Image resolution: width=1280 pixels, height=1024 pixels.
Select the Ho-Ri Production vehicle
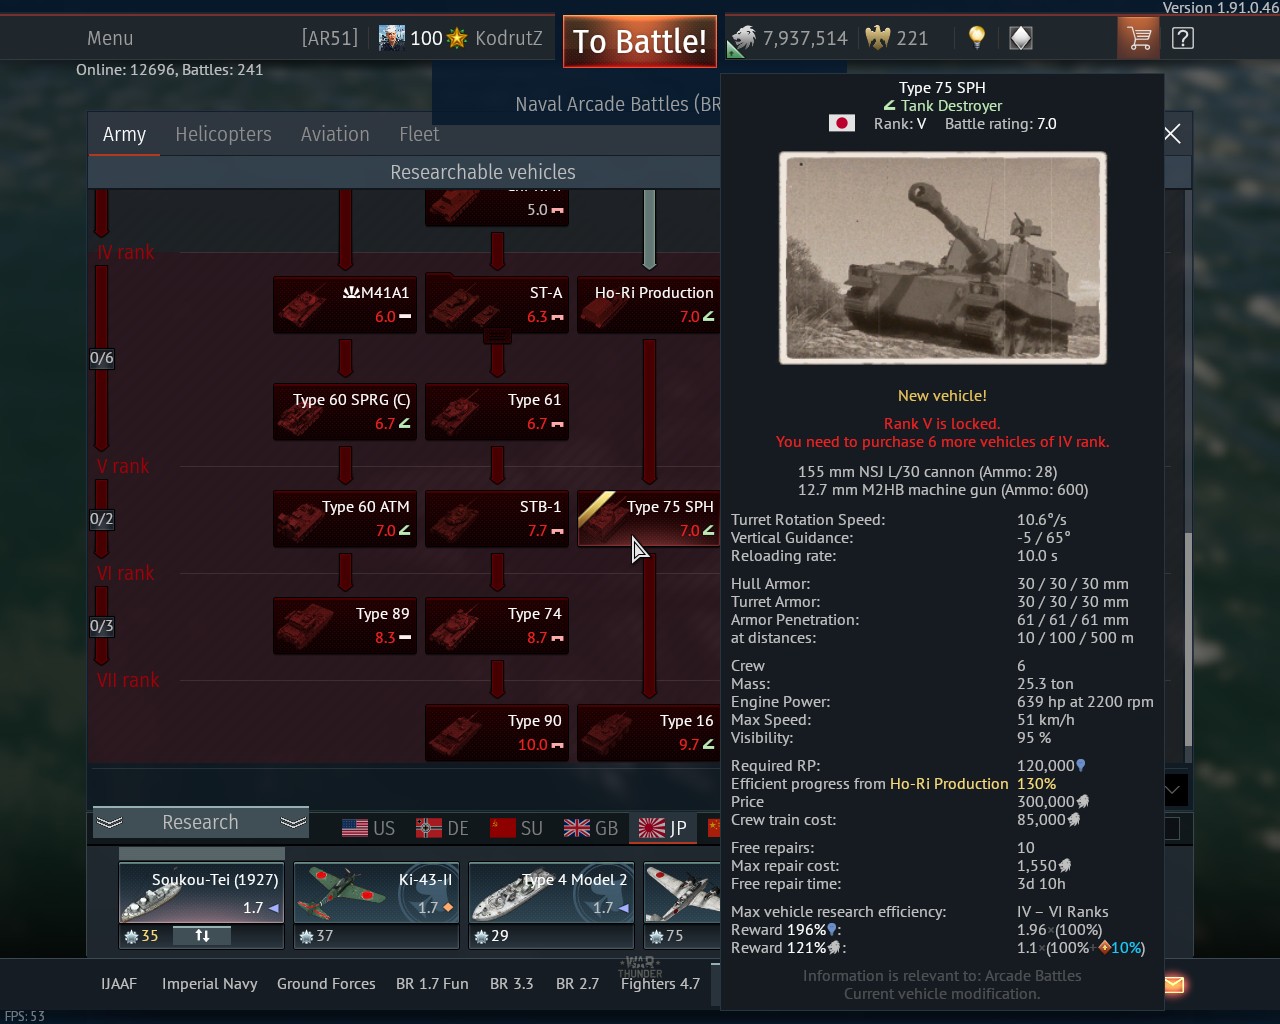pyautogui.click(x=649, y=304)
